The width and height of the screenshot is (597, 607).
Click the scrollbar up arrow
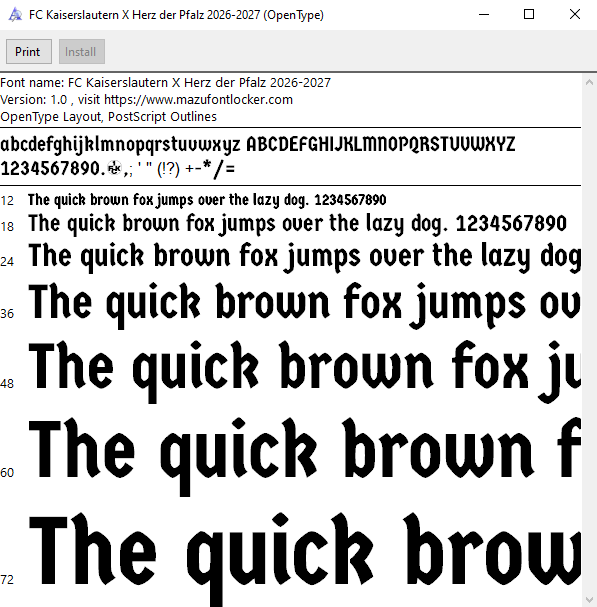click(x=589, y=82)
